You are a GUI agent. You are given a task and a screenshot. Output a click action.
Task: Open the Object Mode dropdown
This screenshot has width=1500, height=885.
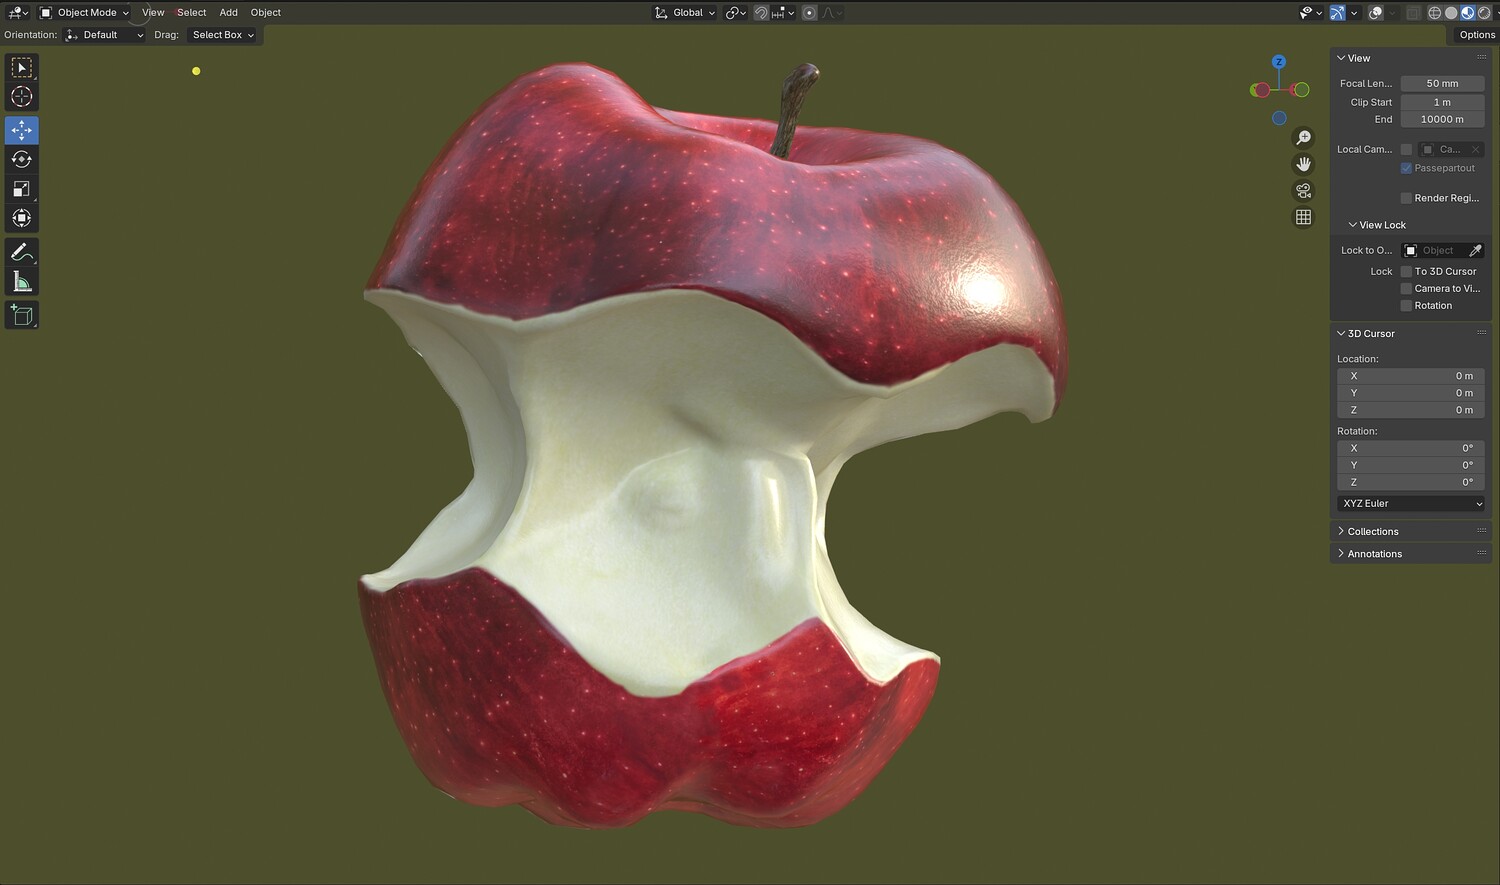point(84,12)
